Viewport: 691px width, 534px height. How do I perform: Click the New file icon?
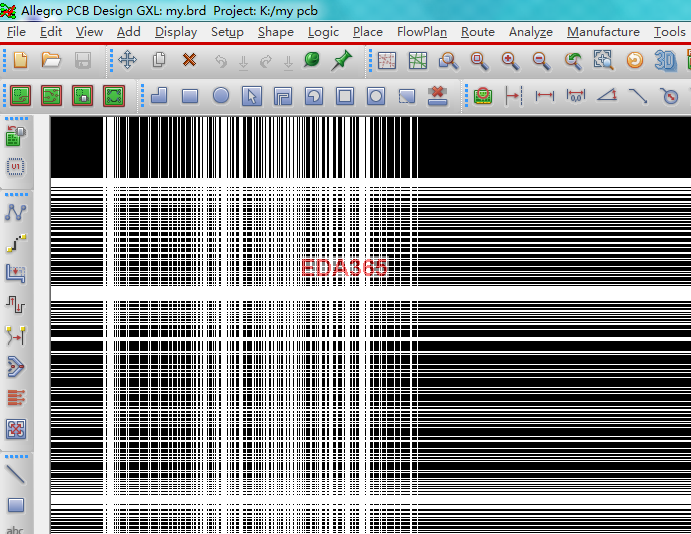coord(20,60)
